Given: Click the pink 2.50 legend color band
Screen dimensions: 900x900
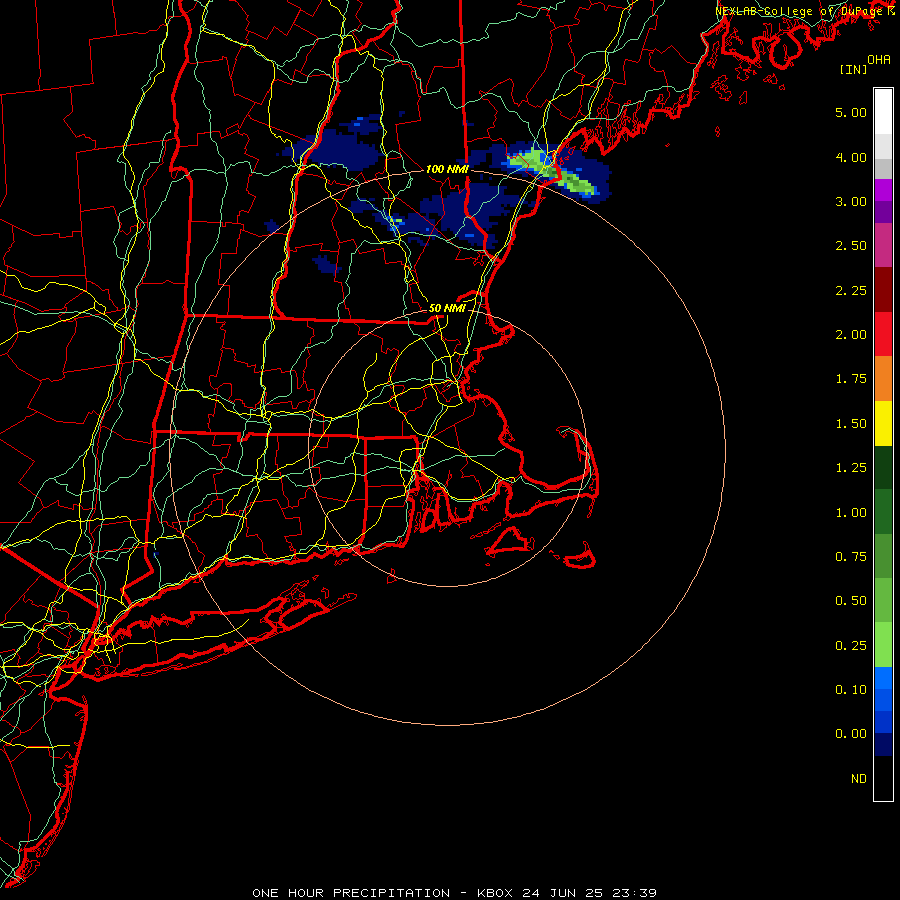Looking at the screenshot, I should tap(883, 245).
